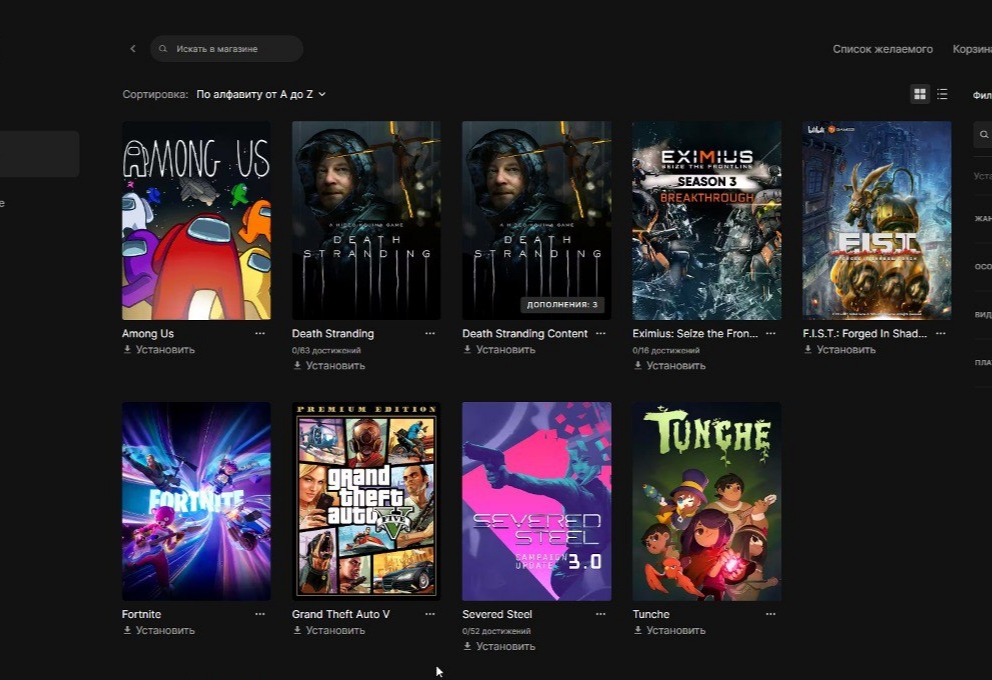The width and height of the screenshot is (992, 680).
Task: Click the Fortnite title text
Action: tap(142, 614)
